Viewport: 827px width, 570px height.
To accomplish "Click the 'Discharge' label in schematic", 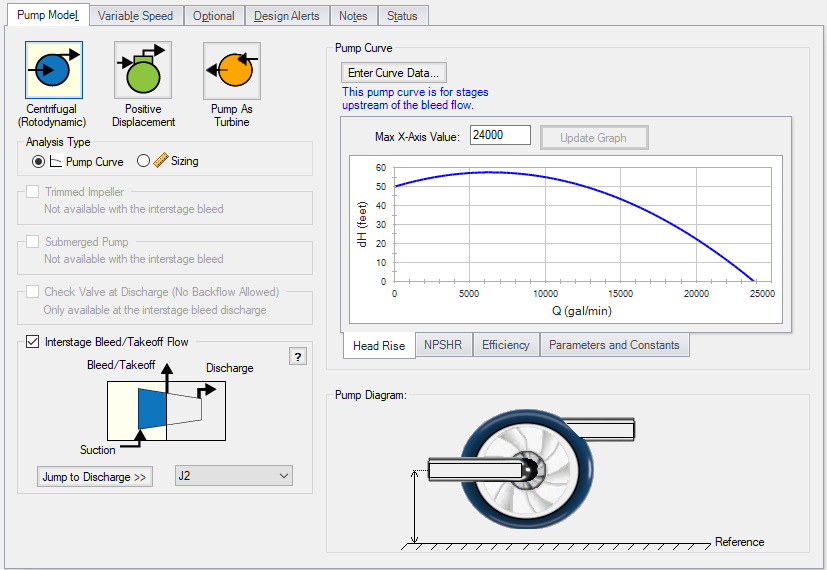I will [x=229, y=368].
